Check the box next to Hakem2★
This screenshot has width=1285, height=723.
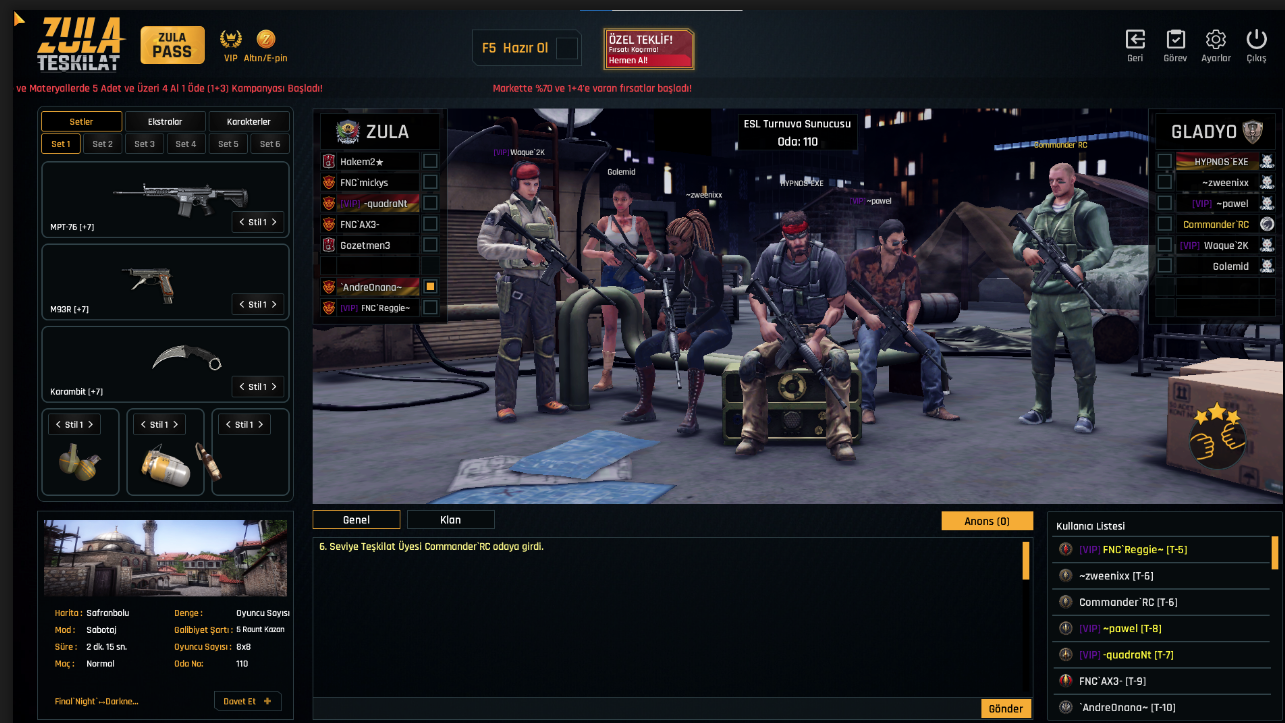[x=430, y=161]
